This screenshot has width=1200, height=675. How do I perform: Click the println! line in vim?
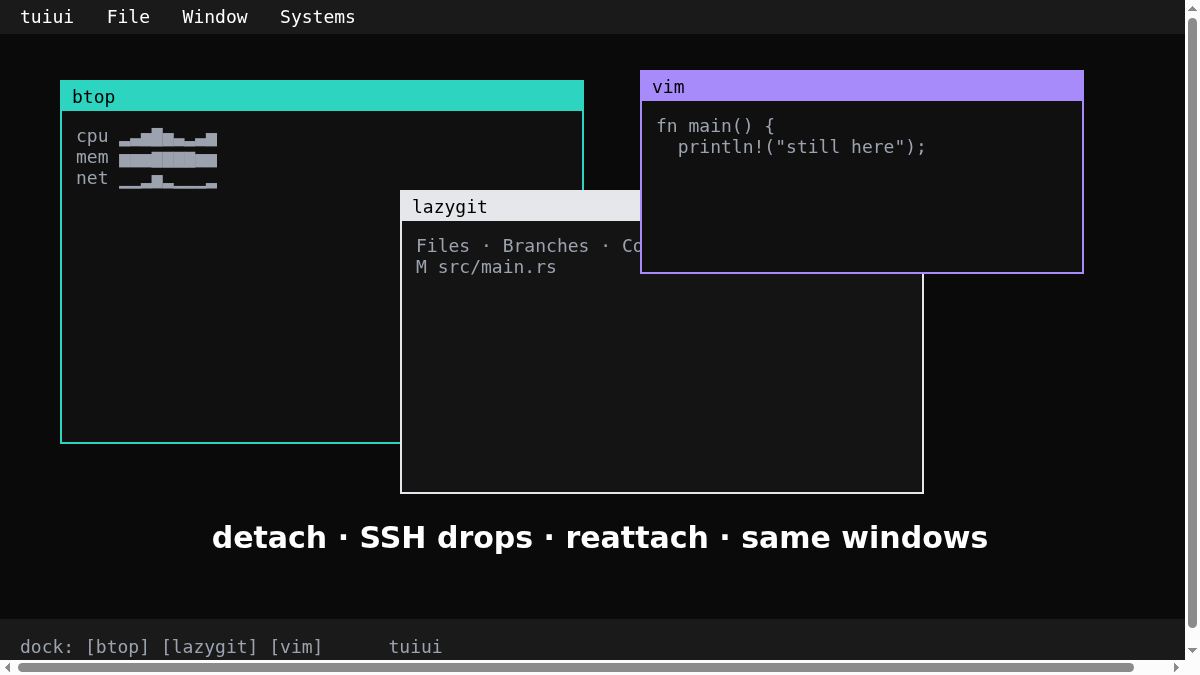(802, 147)
